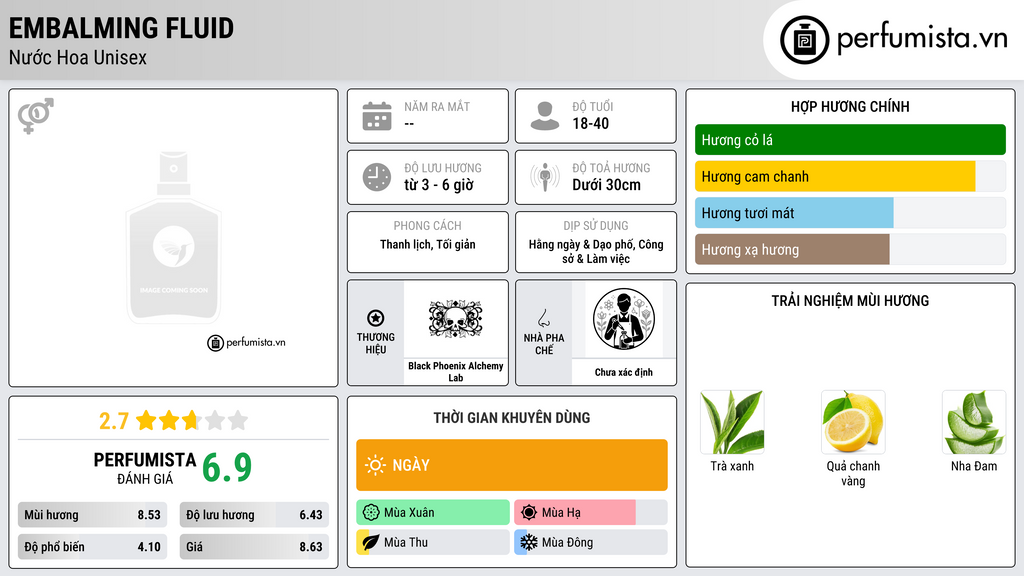Screen dimensions: 1024x576
Task: Select the Hương tươi mát blue bar
Action: click(x=850, y=213)
